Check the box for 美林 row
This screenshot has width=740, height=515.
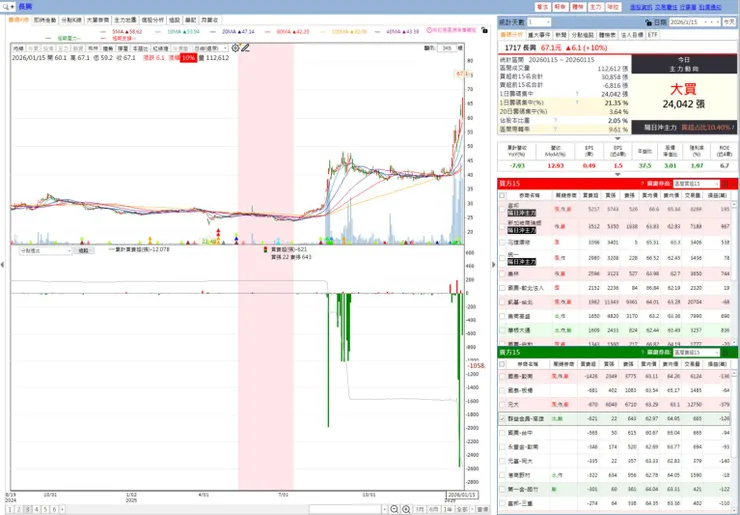[x=502, y=273]
